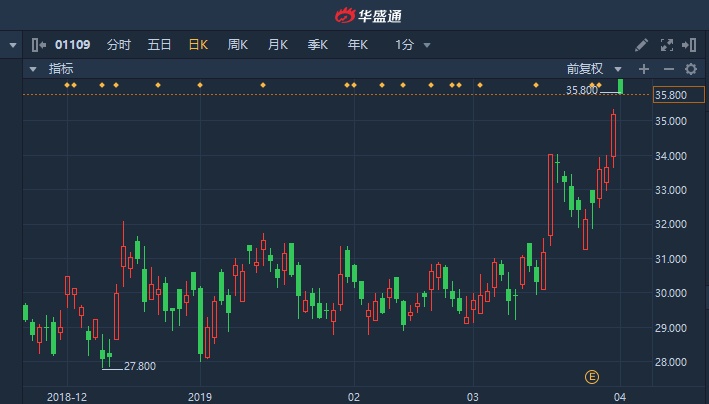Click the 03 month axis label
709x404 pixels.
point(473,397)
